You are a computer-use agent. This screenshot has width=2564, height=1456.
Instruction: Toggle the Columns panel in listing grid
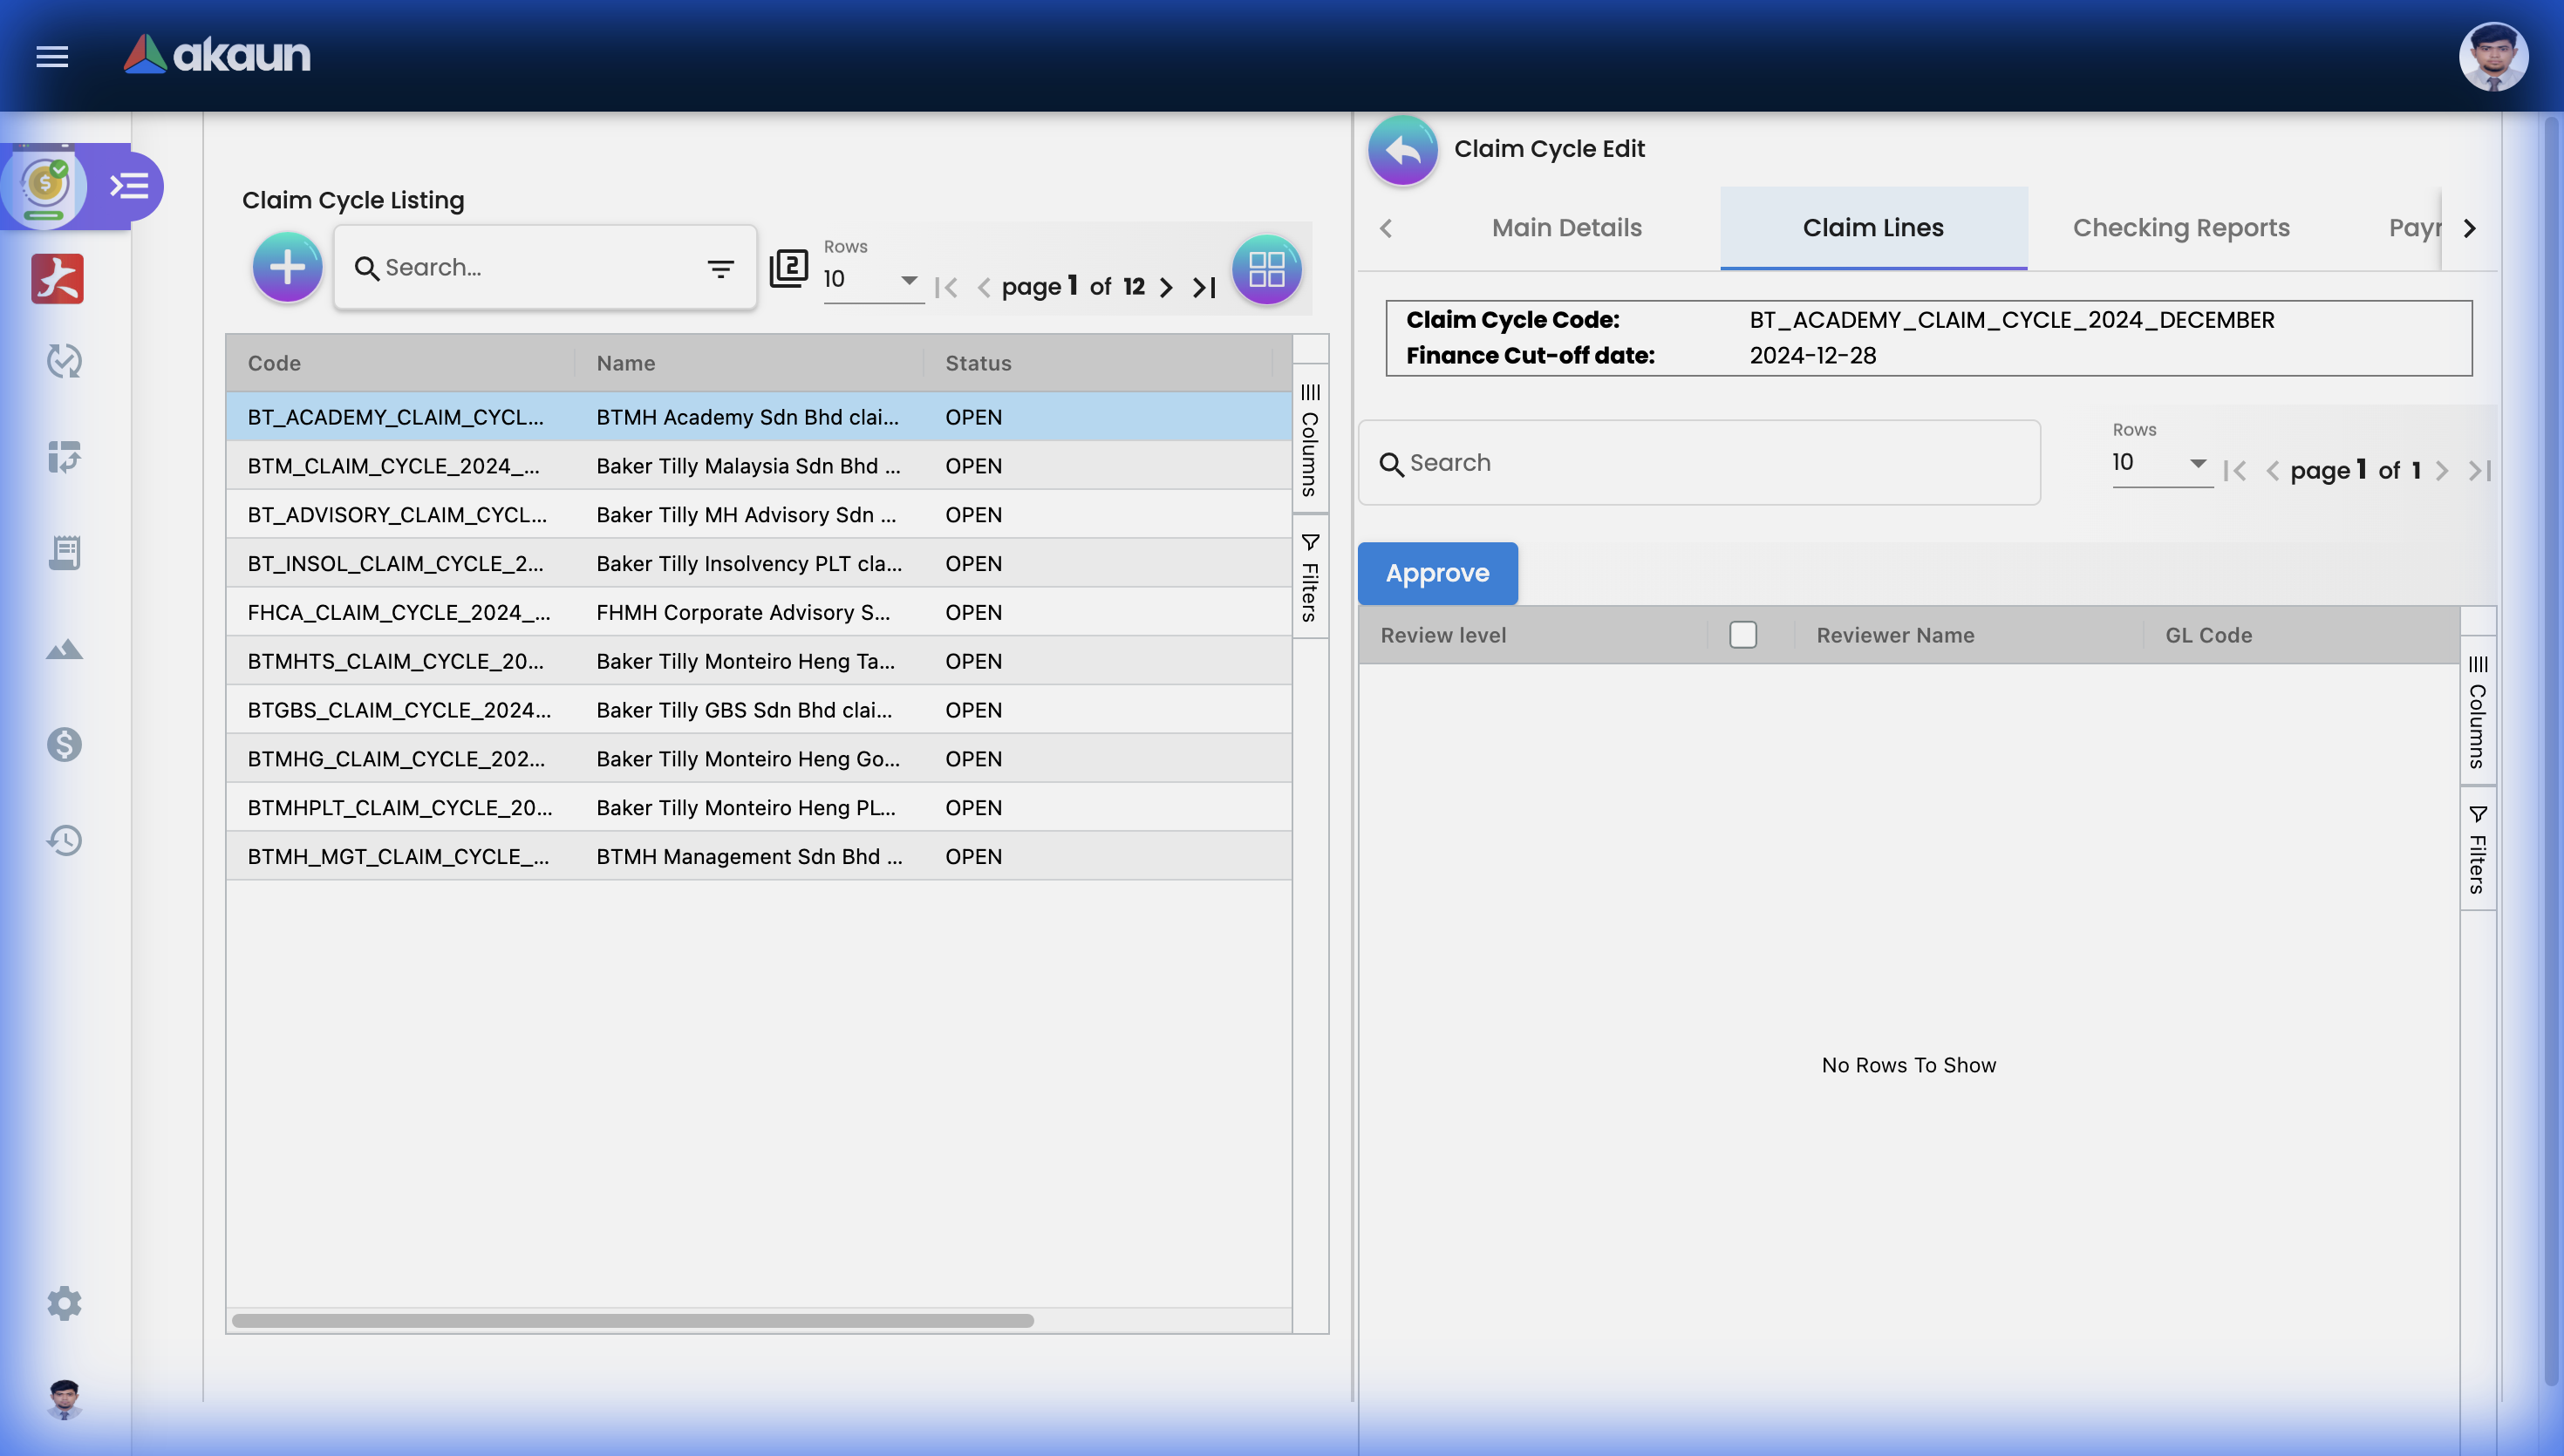click(x=1309, y=440)
